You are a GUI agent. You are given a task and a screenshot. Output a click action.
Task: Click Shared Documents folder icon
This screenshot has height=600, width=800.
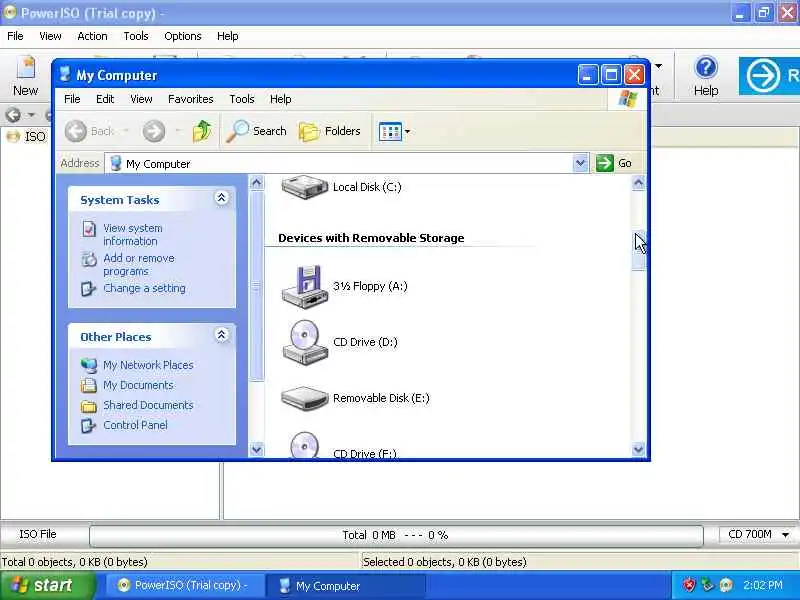click(89, 406)
